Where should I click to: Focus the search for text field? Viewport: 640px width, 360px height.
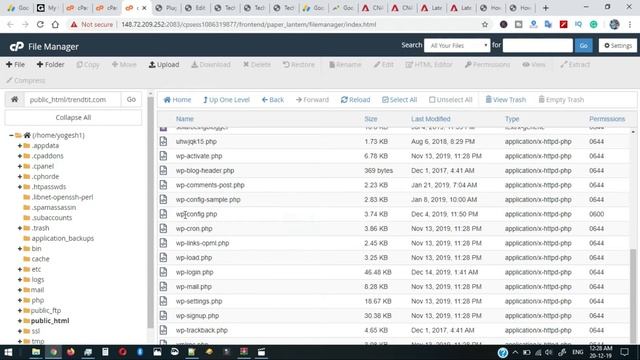[x=538, y=45]
